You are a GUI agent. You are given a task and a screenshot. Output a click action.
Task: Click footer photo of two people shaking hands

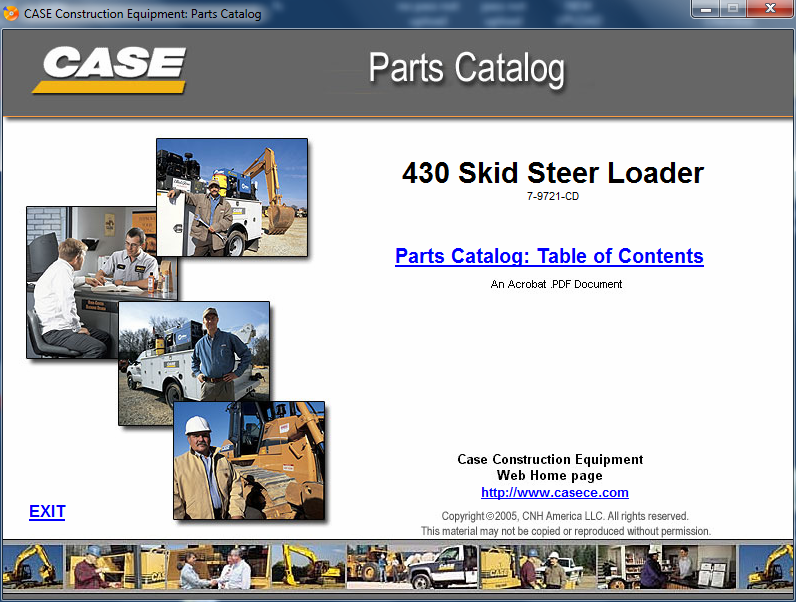click(x=219, y=566)
